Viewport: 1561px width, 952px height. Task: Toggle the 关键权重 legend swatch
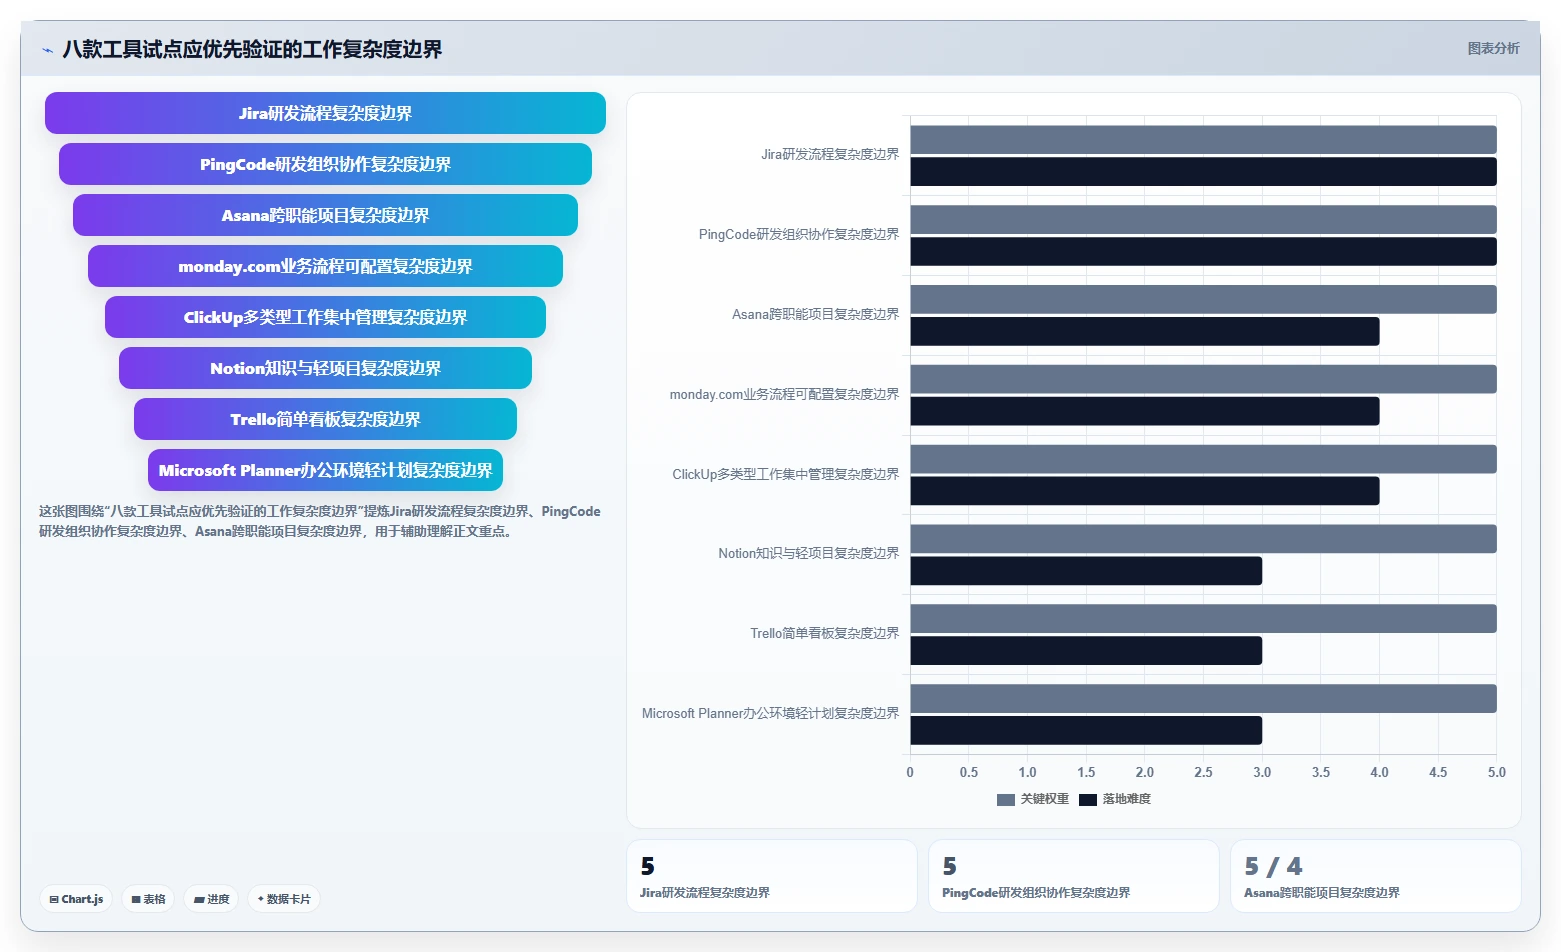click(1006, 799)
